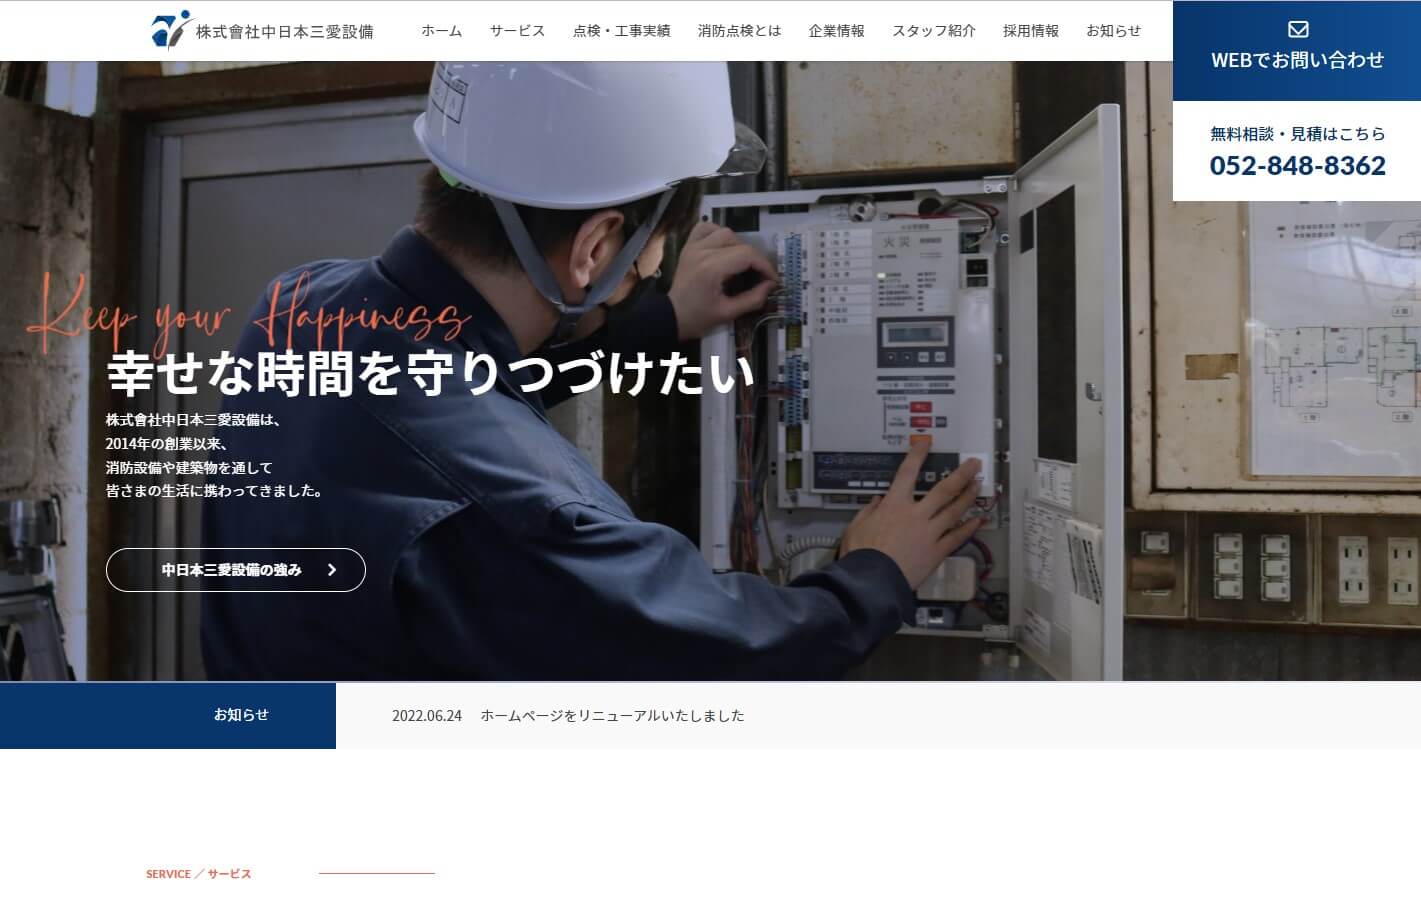Select 消防点検とは in the navigation

[x=739, y=31]
